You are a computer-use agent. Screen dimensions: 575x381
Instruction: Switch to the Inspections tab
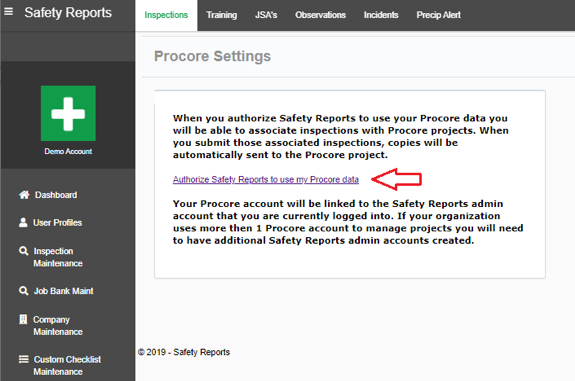(166, 15)
